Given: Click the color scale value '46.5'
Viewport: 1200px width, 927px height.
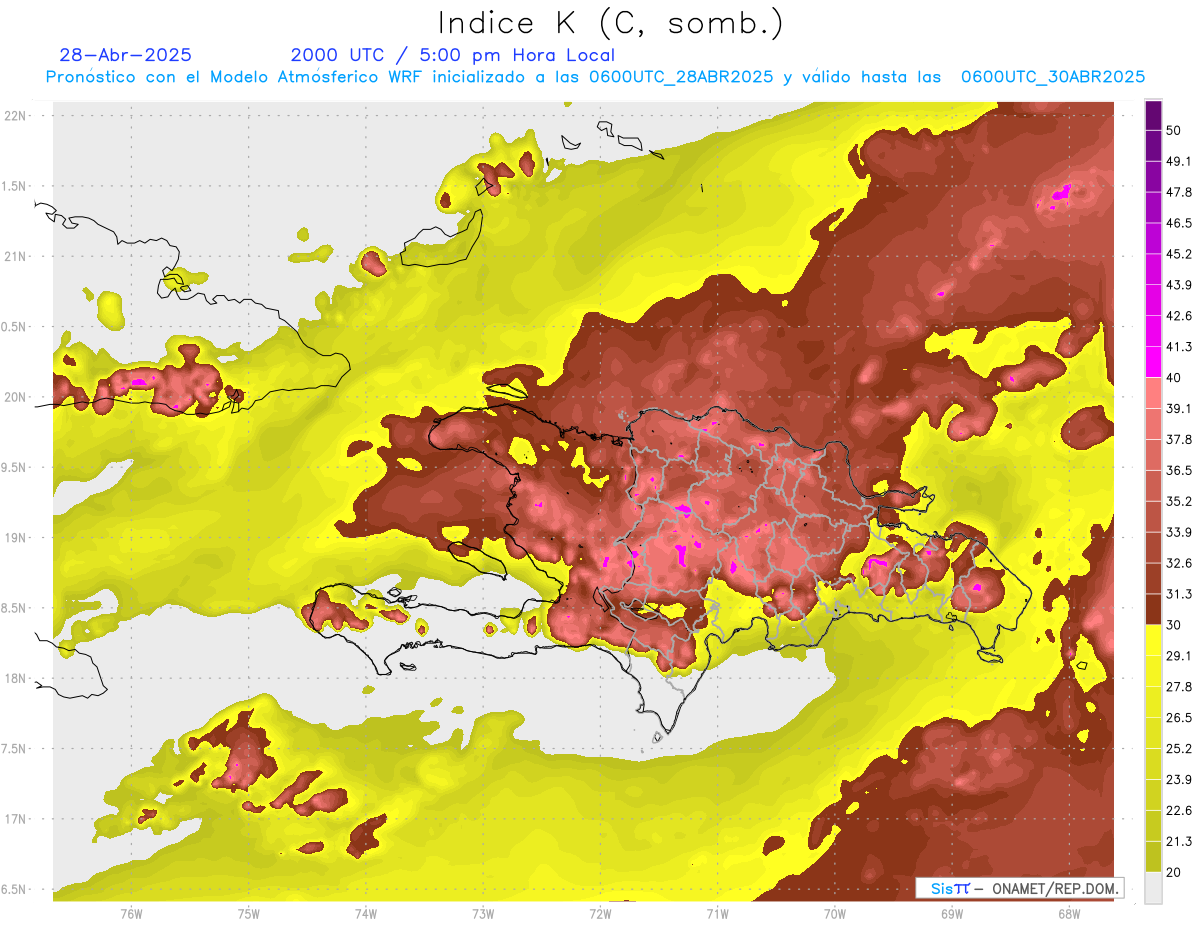Looking at the screenshot, I should pyautogui.click(x=1179, y=223).
